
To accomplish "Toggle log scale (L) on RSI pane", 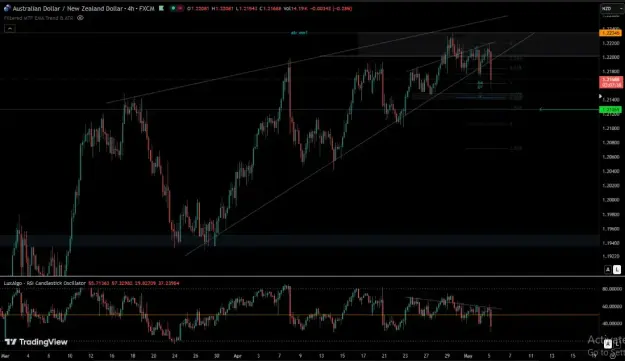I will (x=617, y=343).
